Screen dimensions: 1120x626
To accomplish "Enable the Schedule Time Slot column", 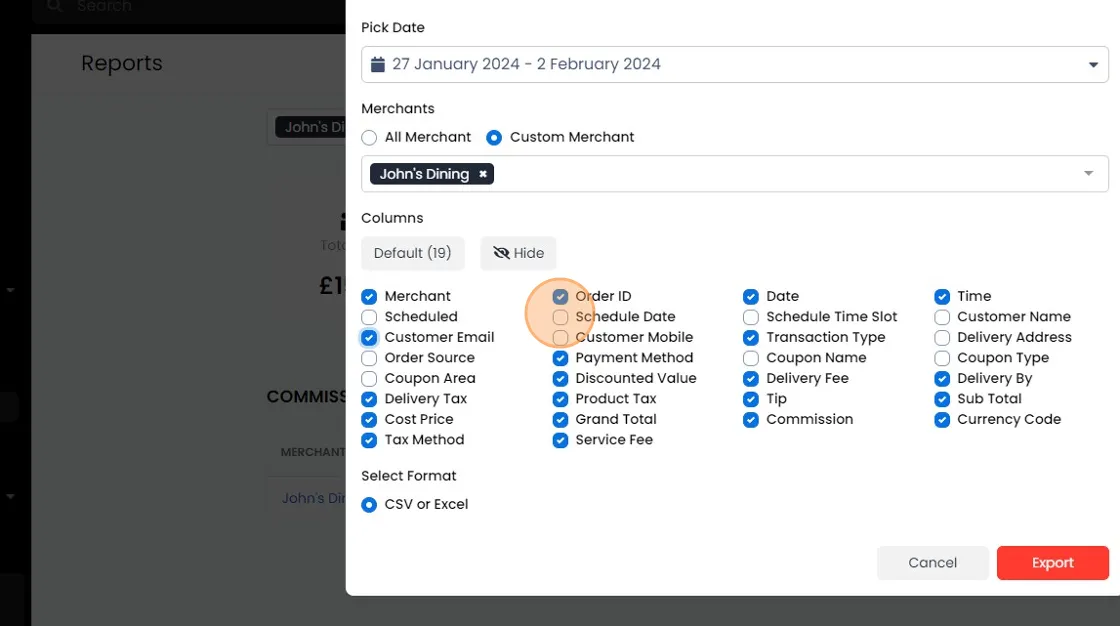I will click(x=751, y=317).
